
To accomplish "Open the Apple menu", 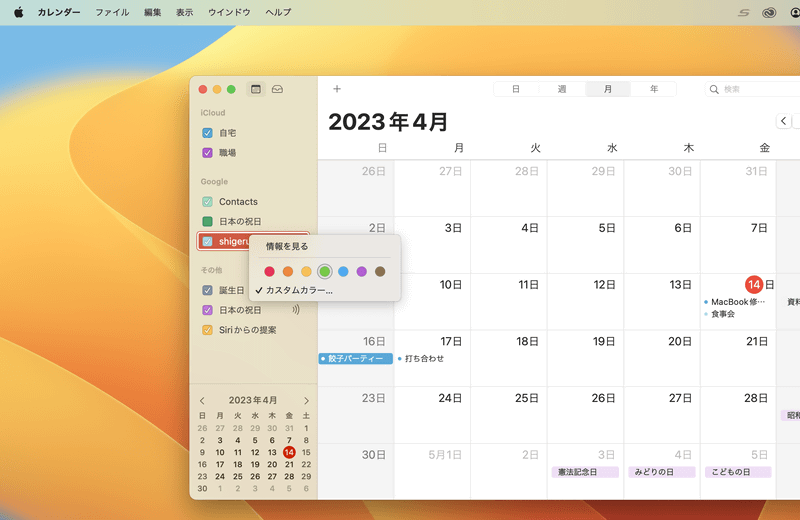I will click(x=18, y=12).
